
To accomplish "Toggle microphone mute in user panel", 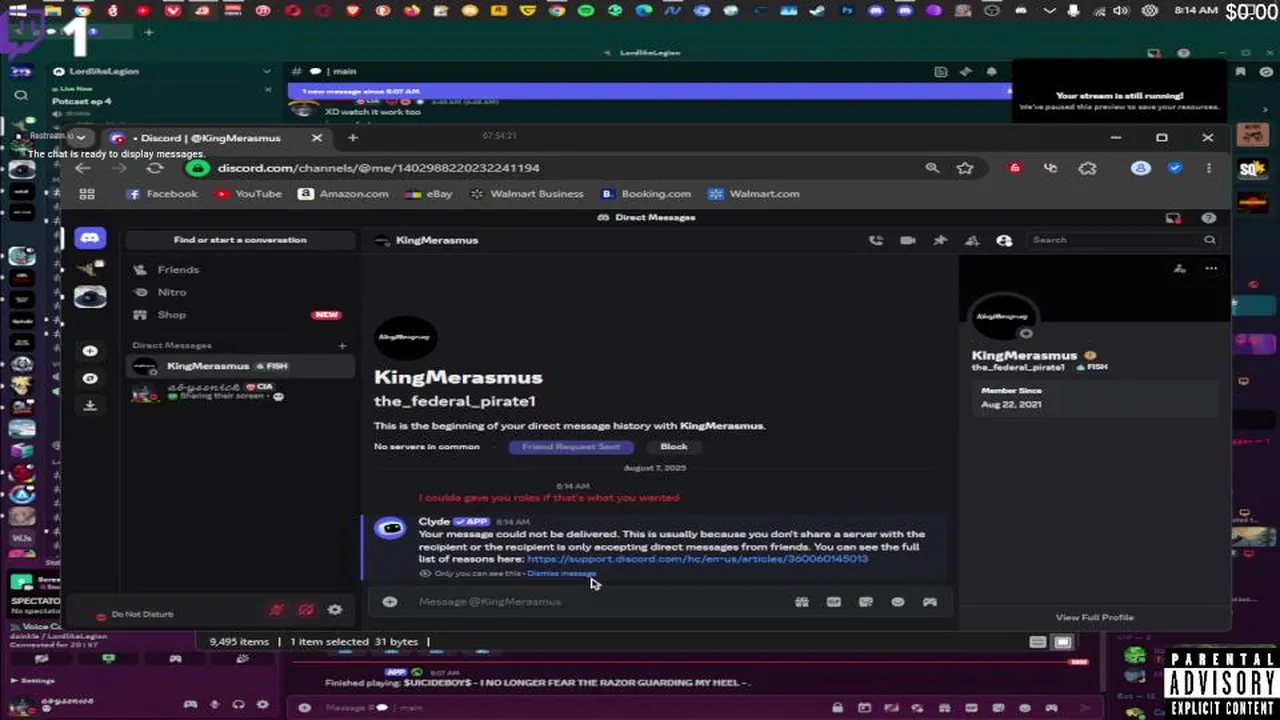I will (277, 609).
